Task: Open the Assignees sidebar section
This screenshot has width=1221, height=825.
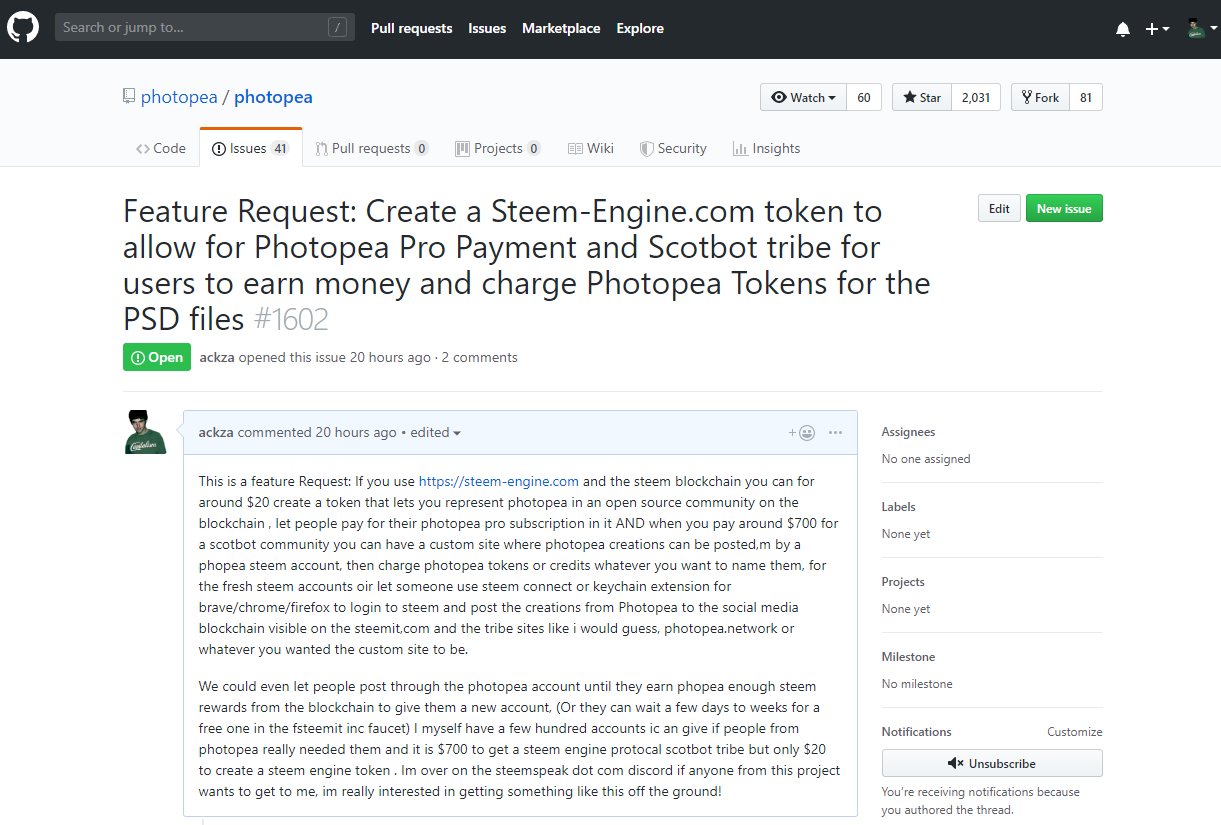Action: coord(908,432)
